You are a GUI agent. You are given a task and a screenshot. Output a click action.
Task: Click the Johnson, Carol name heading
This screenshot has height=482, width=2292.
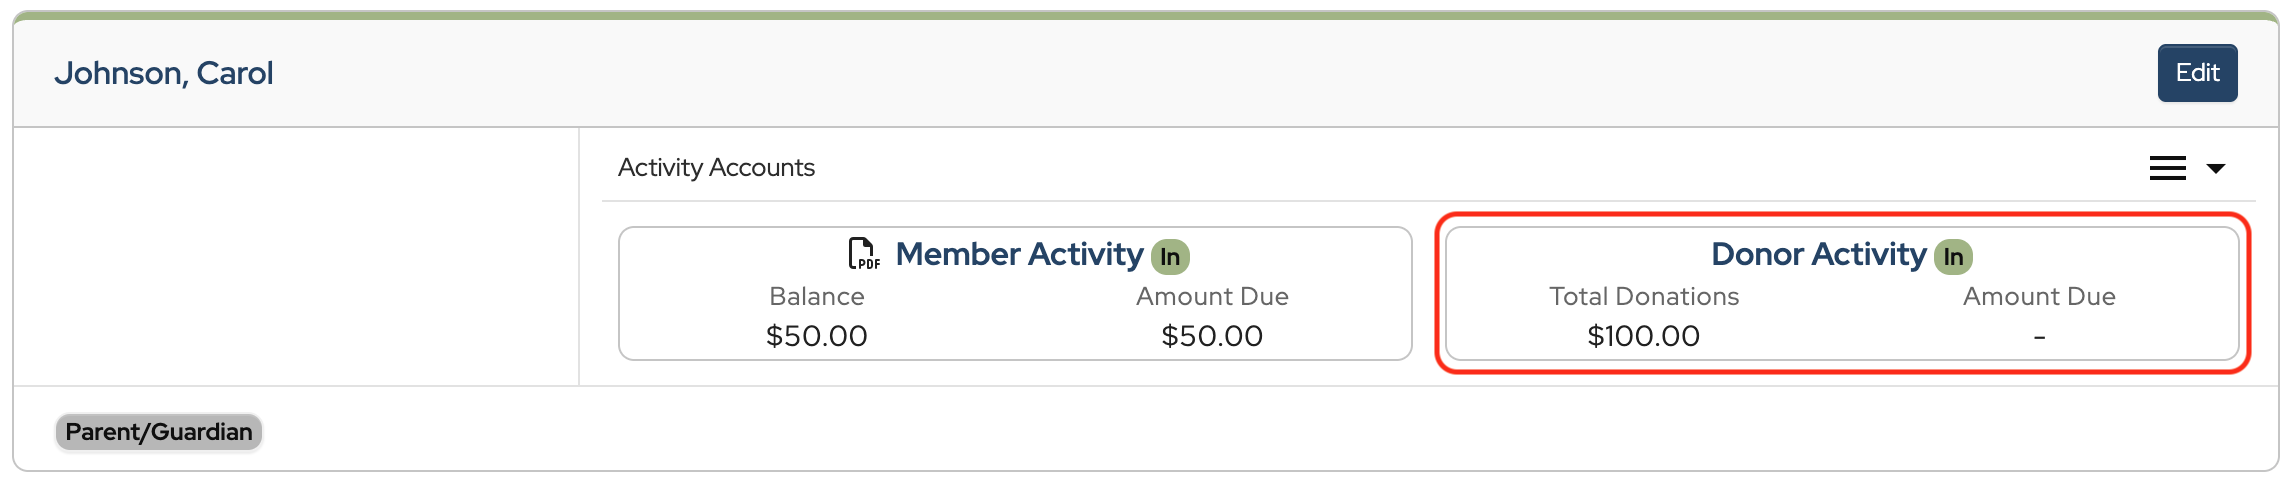164,73
